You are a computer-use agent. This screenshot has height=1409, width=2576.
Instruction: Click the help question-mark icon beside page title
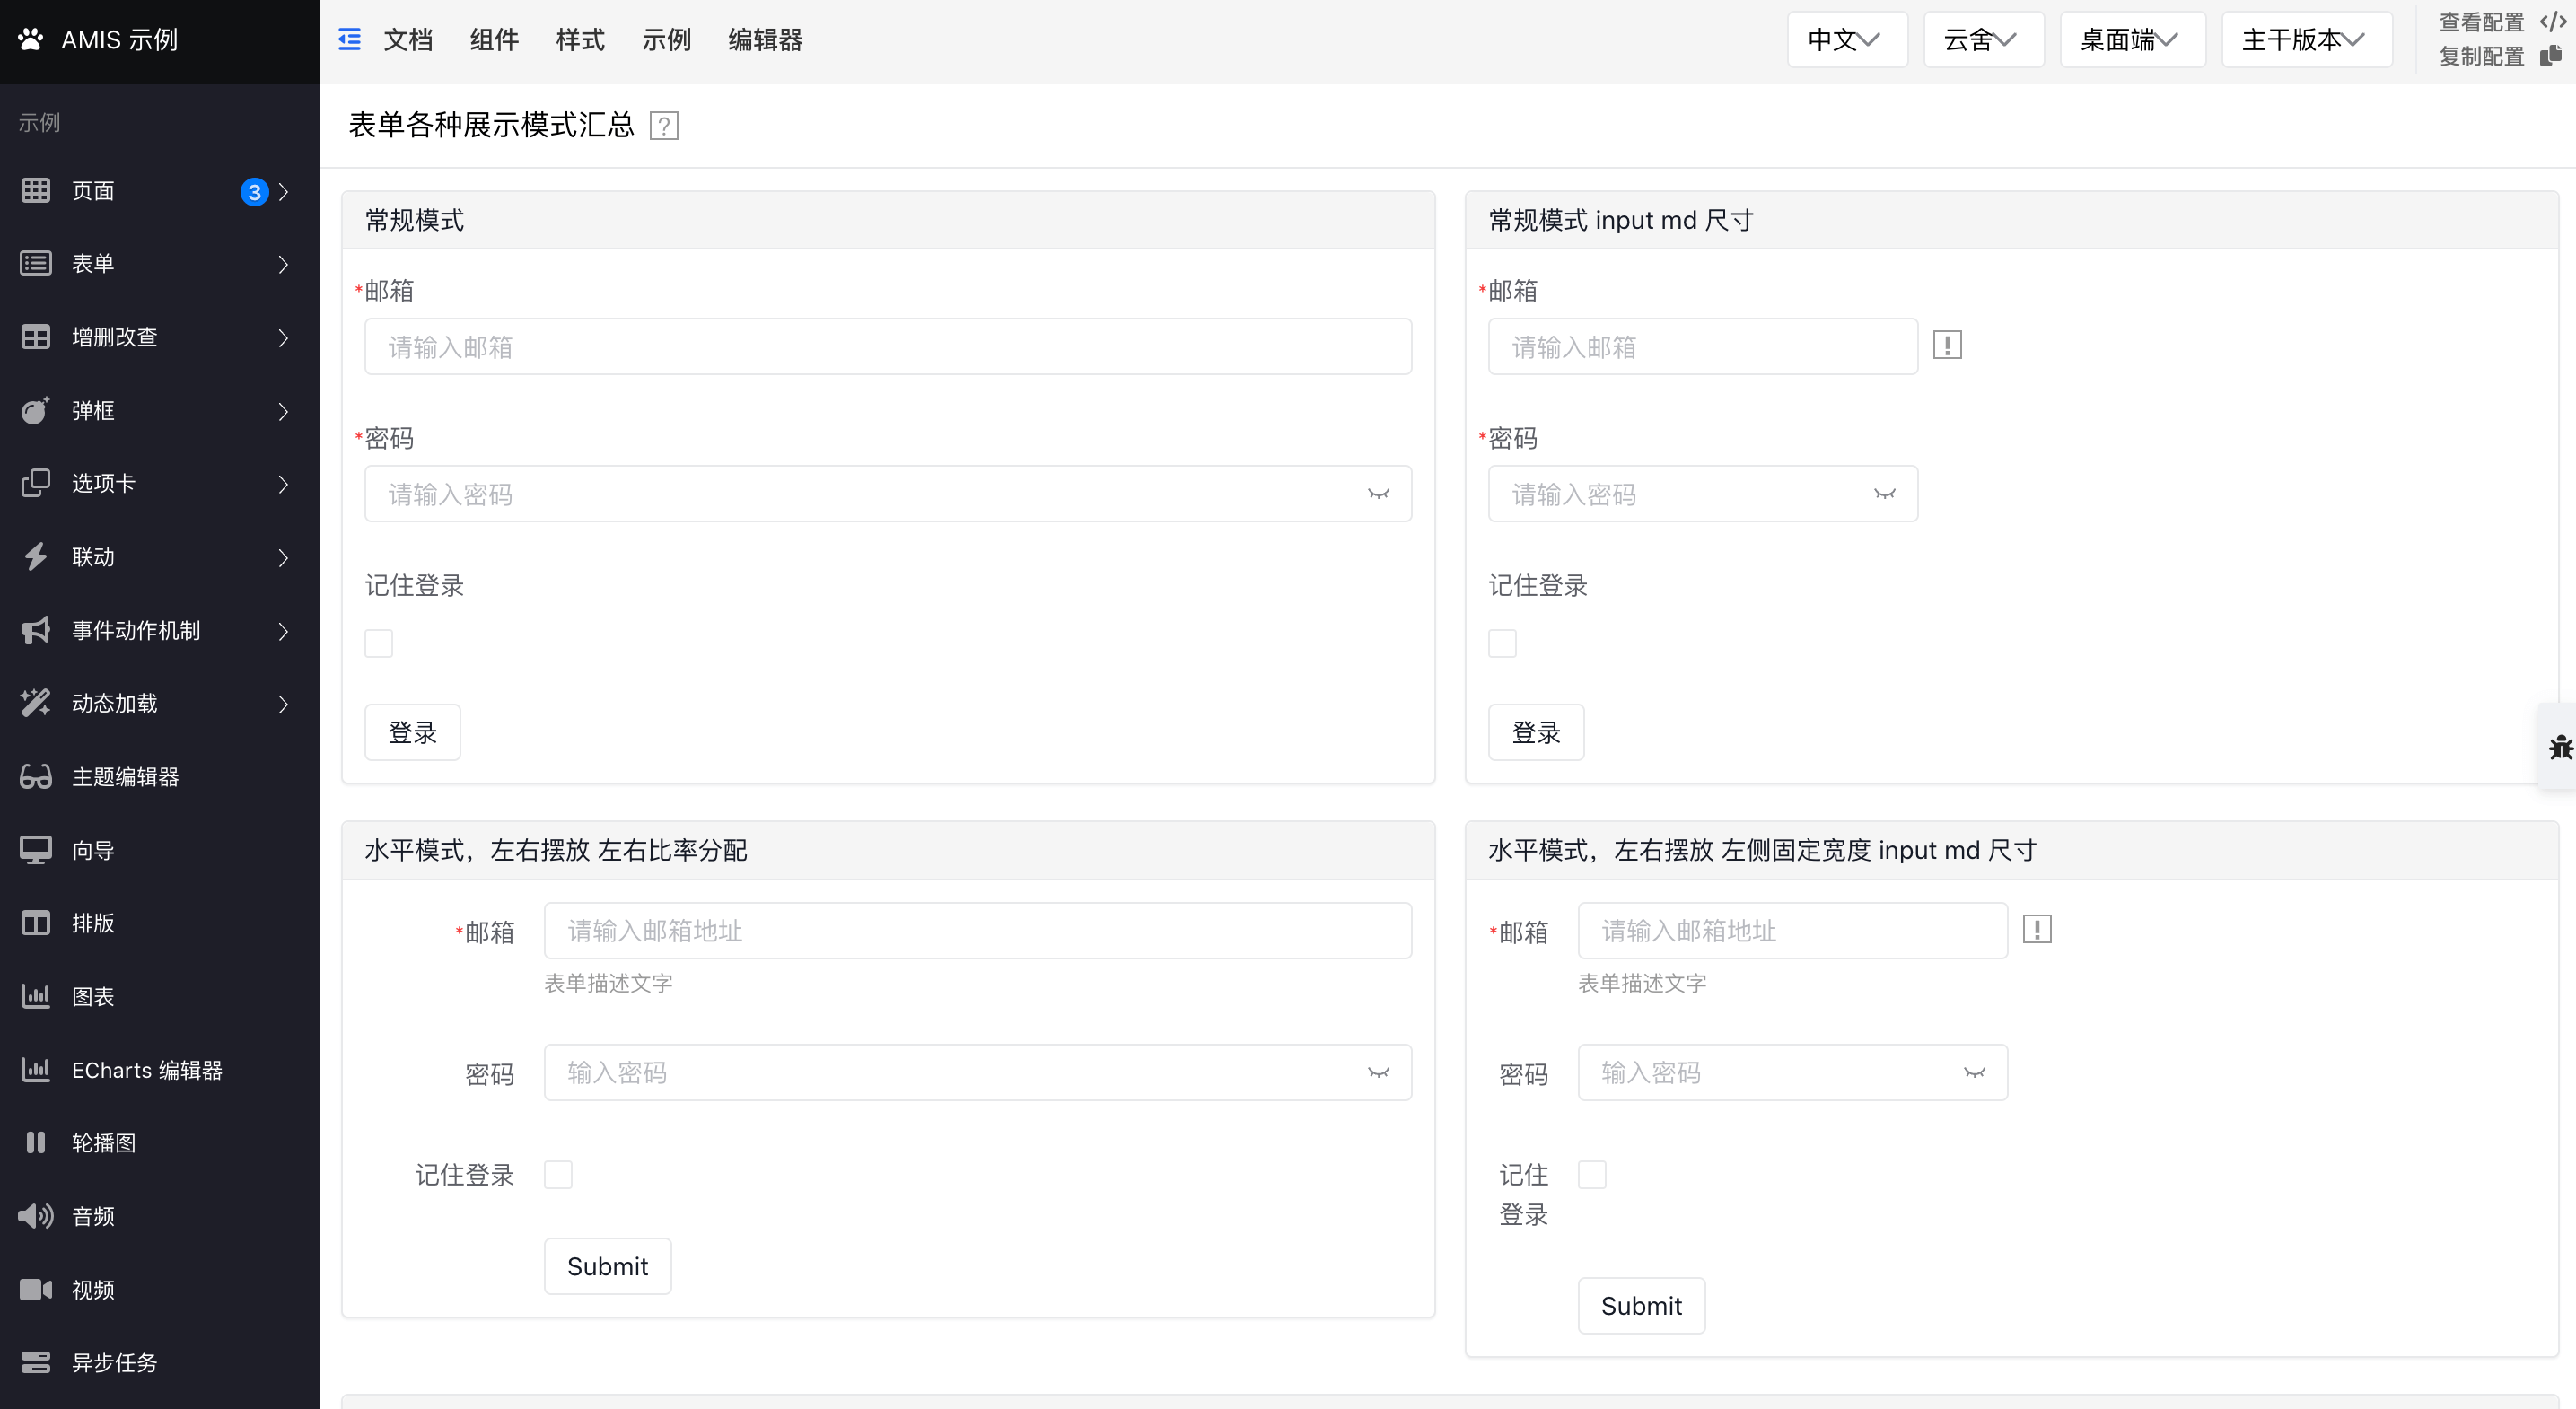pyautogui.click(x=664, y=126)
